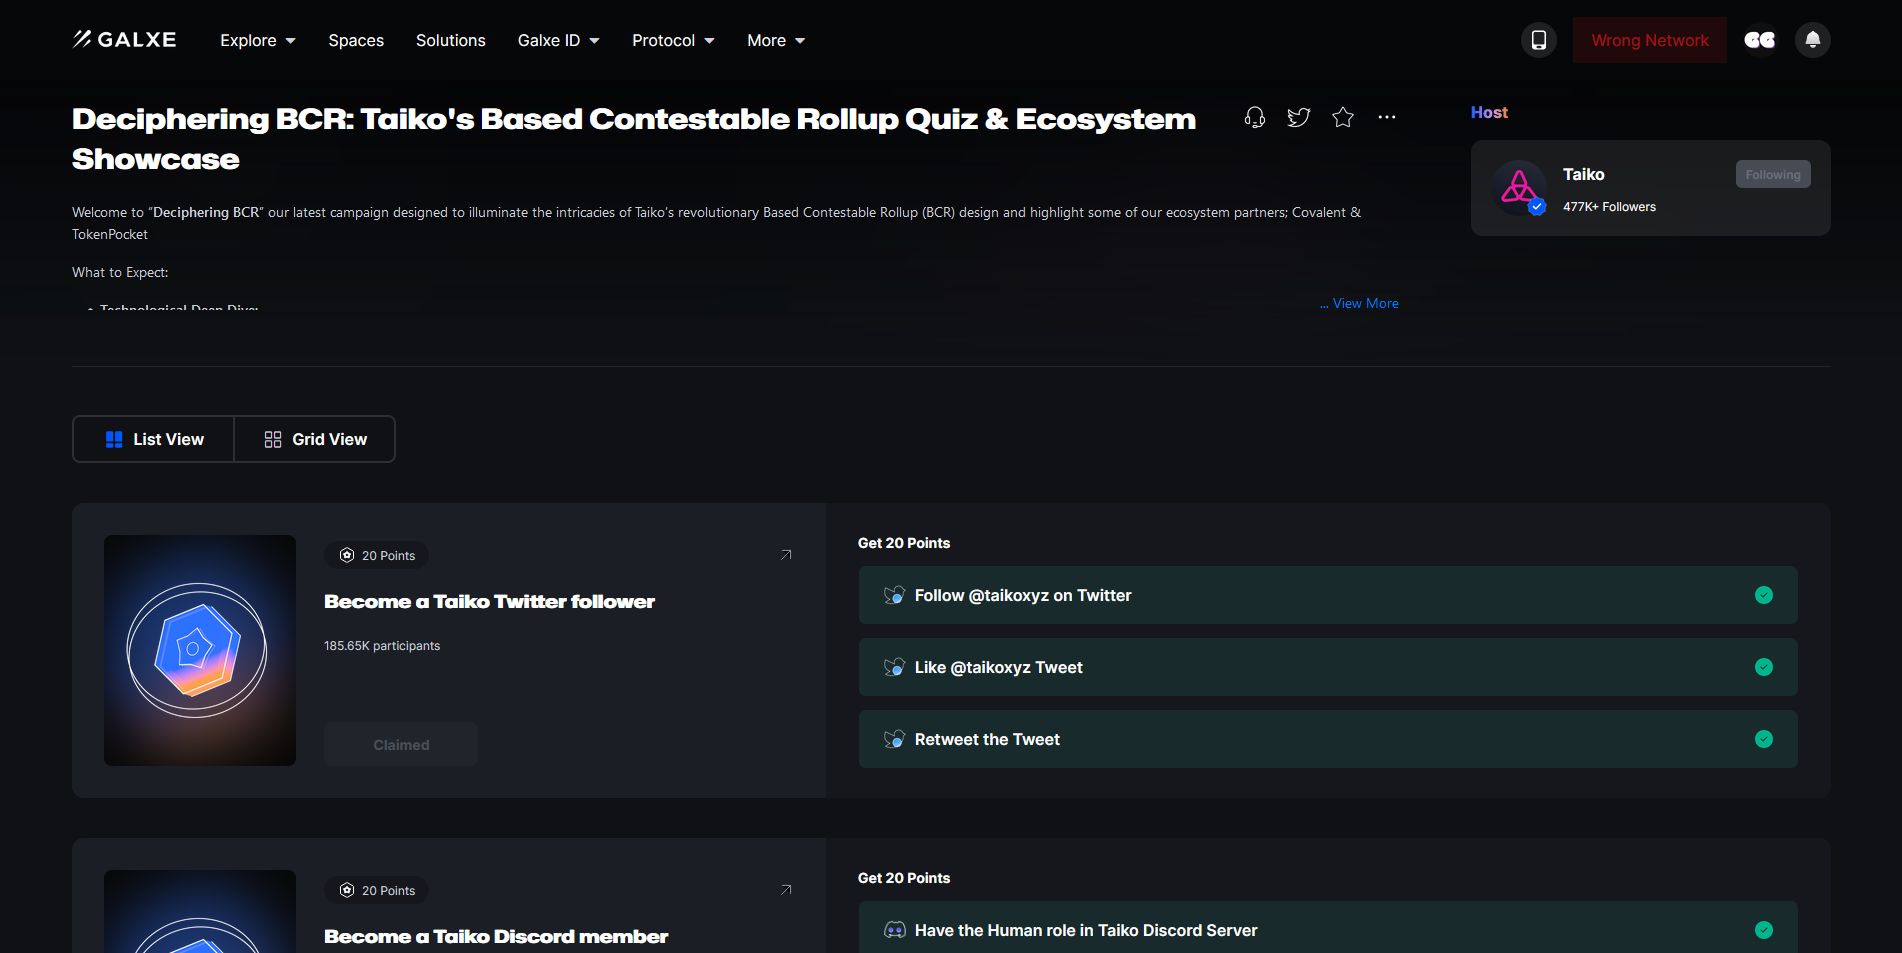
Task: Expand the Galxe ID dropdown
Action: tap(558, 40)
